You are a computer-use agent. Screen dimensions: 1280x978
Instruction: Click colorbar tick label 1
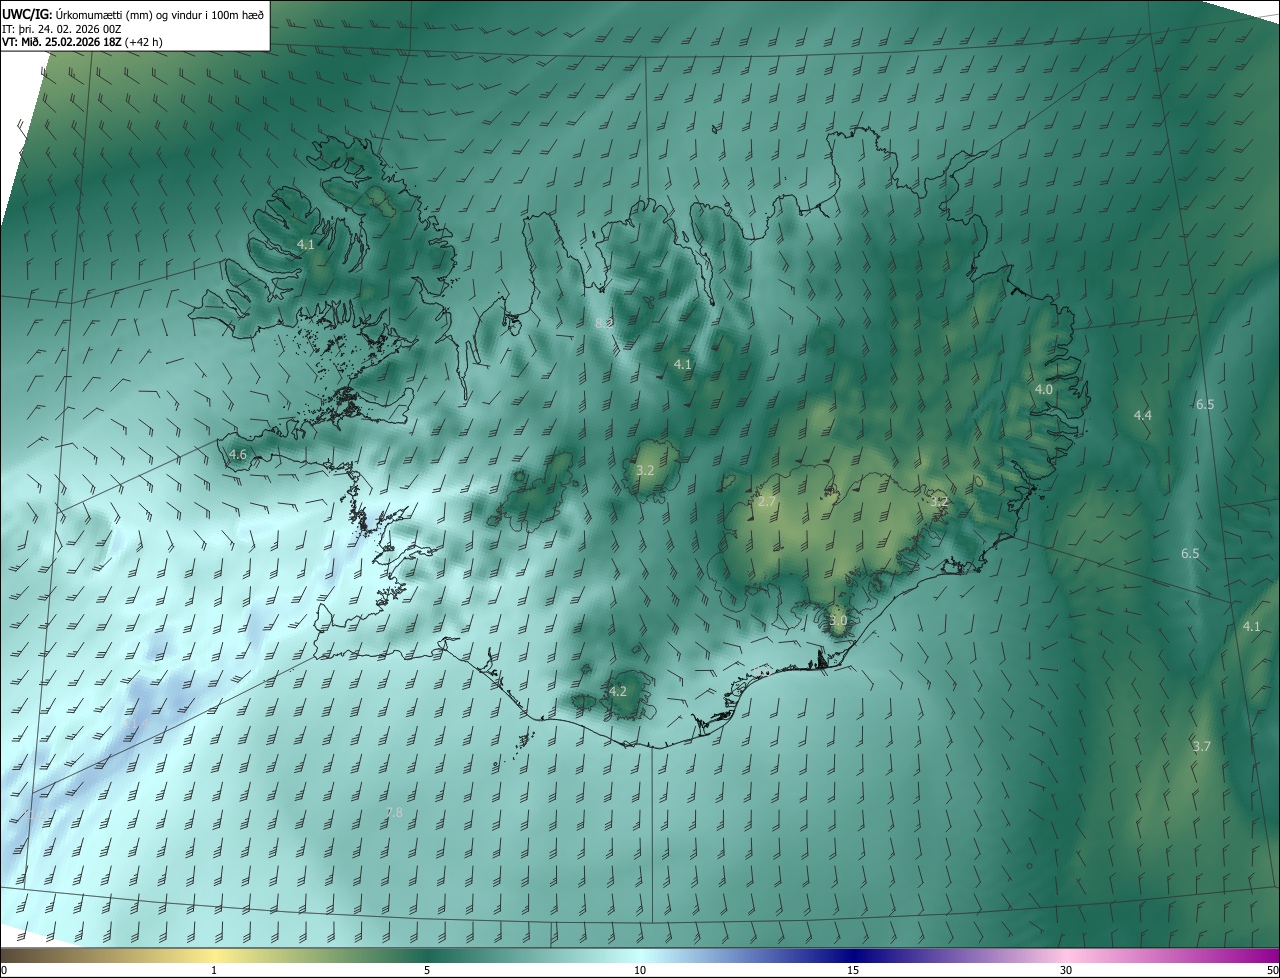click(x=214, y=970)
